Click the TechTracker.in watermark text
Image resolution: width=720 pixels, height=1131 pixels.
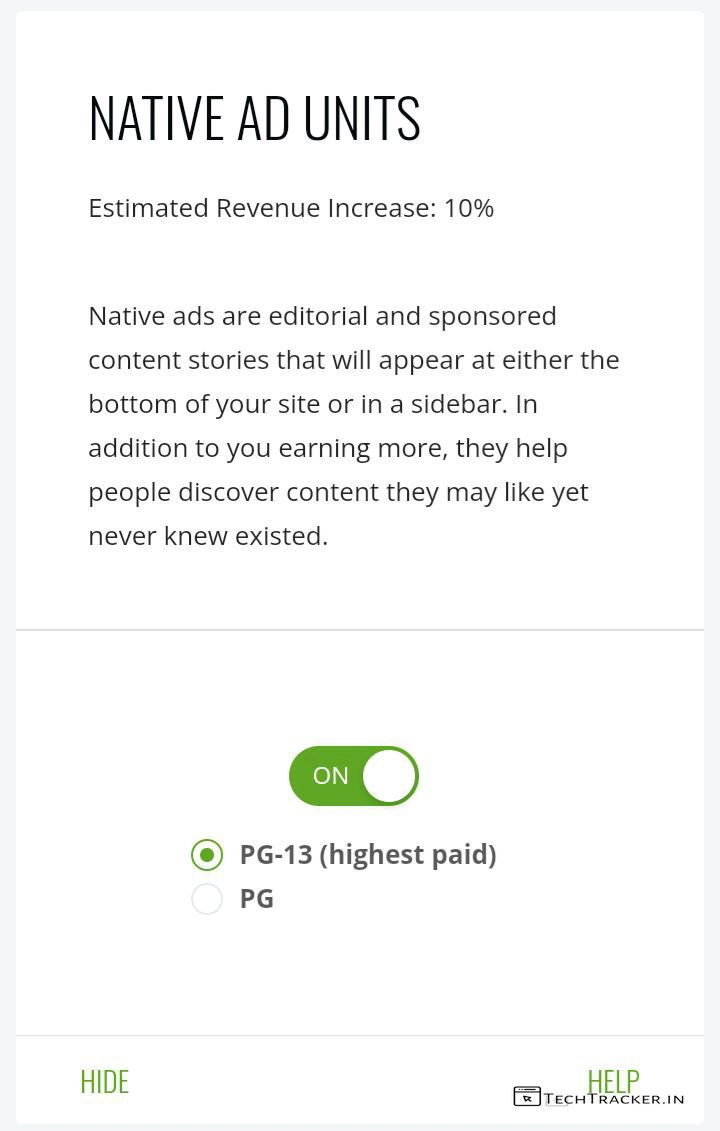click(x=614, y=1098)
